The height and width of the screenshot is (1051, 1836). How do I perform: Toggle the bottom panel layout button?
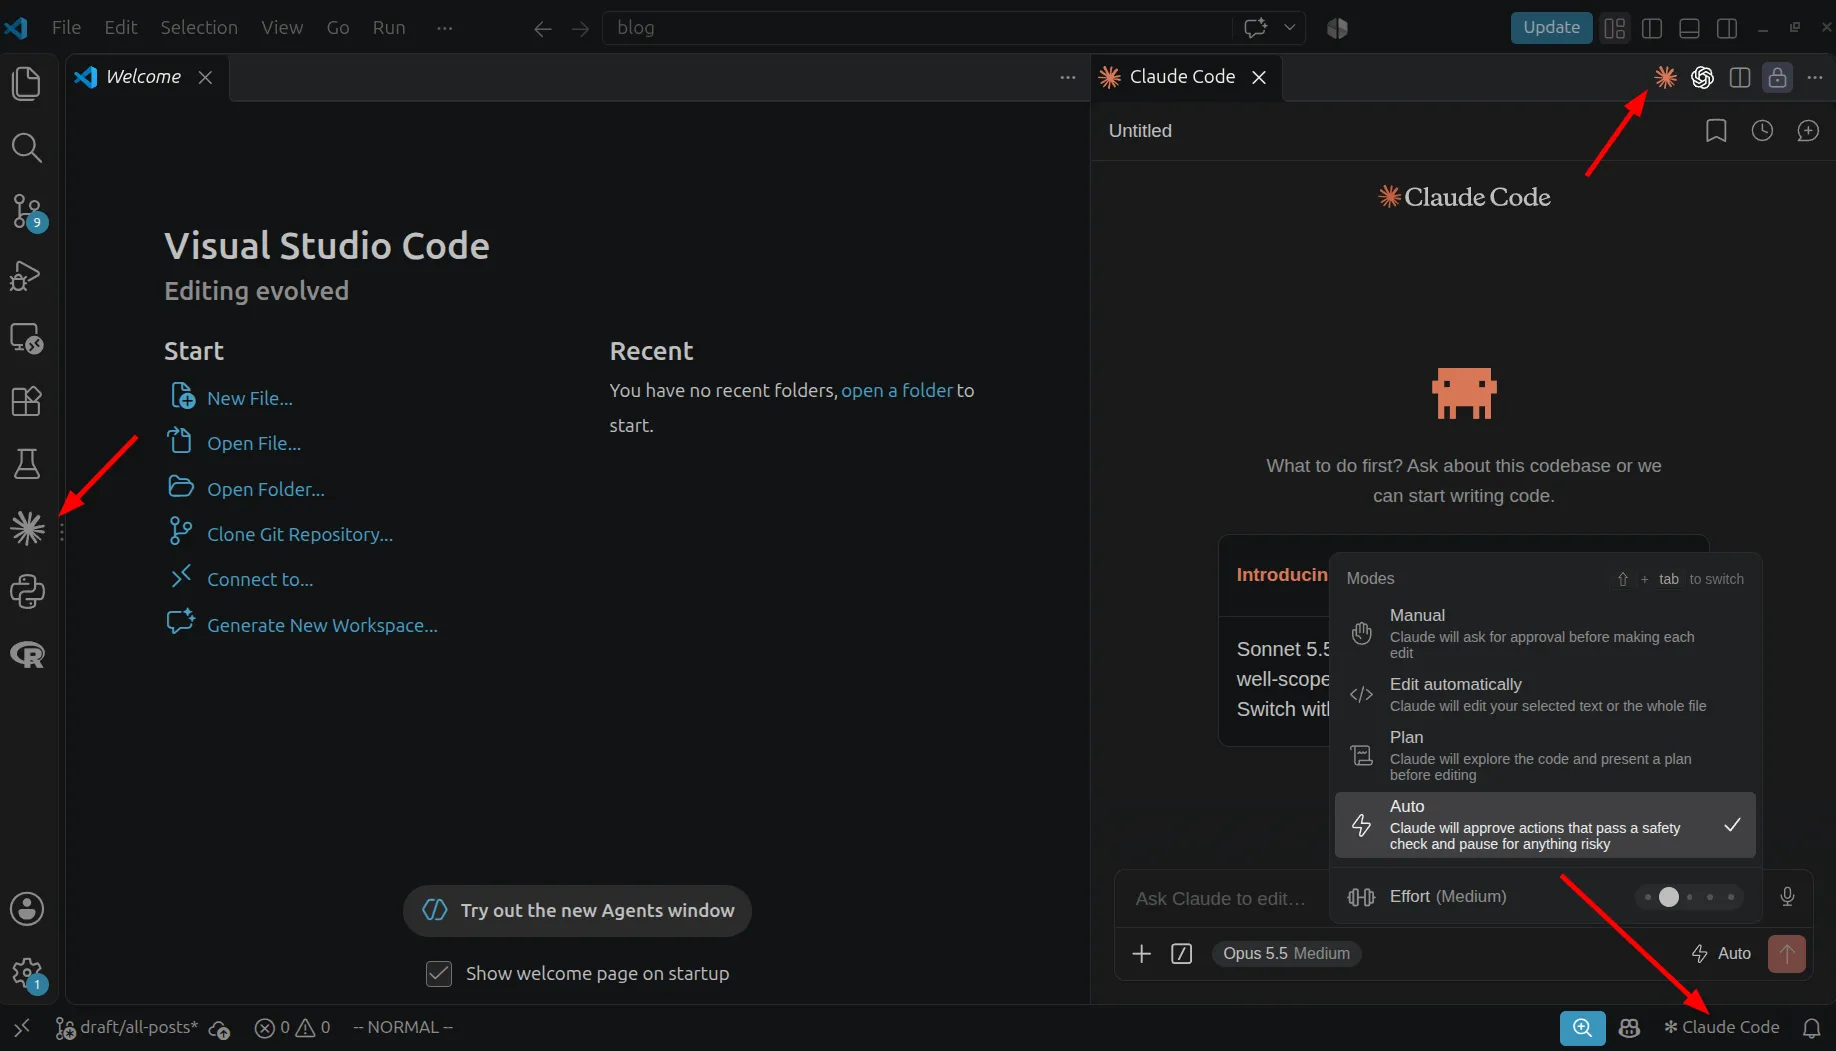click(x=1689, y=28)
